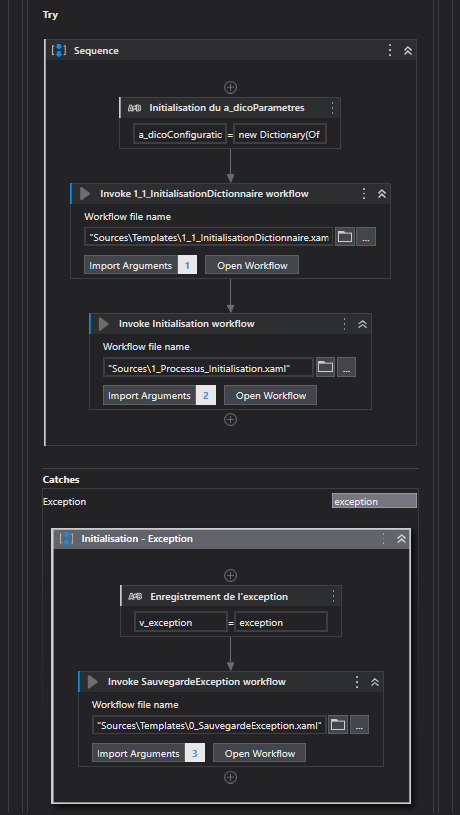The image size is (460, 815).
Task: Open options for Initialisation du a_dicoParametres
Action: click(333, 108)
